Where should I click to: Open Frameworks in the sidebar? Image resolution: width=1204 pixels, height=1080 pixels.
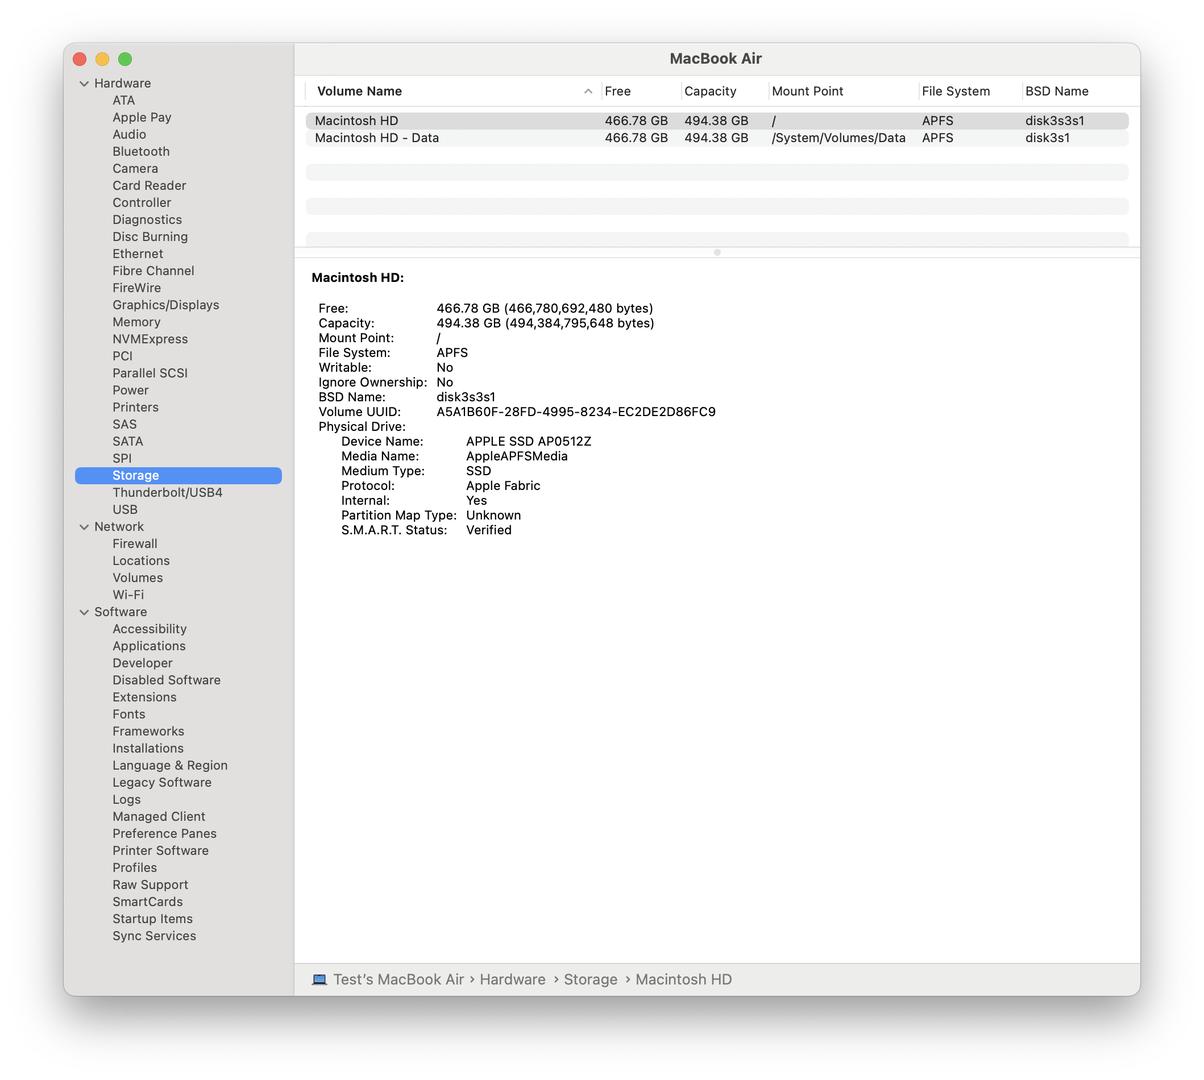tap(148, 731)
